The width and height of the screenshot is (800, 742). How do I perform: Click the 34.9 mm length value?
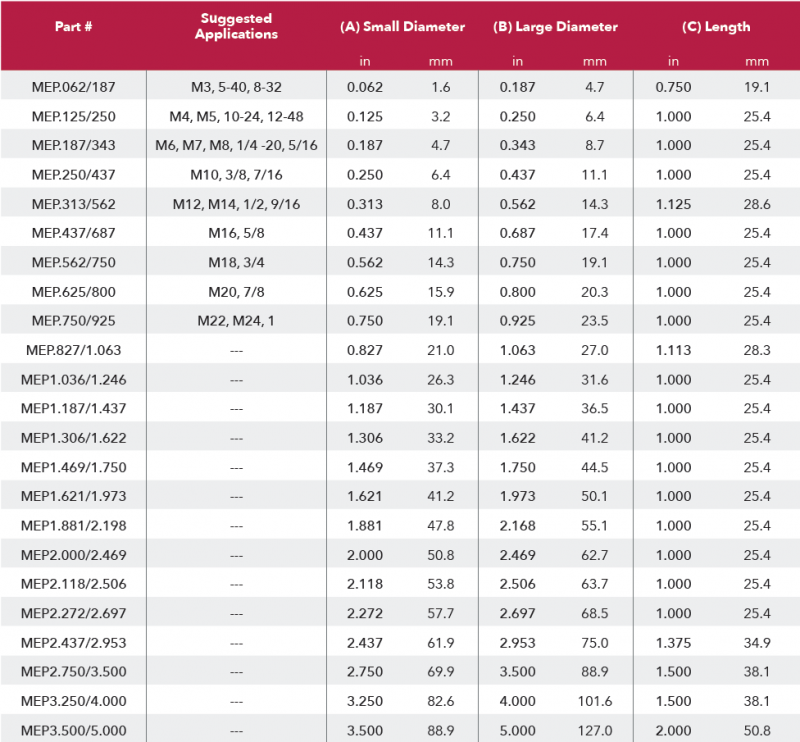pyautogui.click(x=756, y=642)
